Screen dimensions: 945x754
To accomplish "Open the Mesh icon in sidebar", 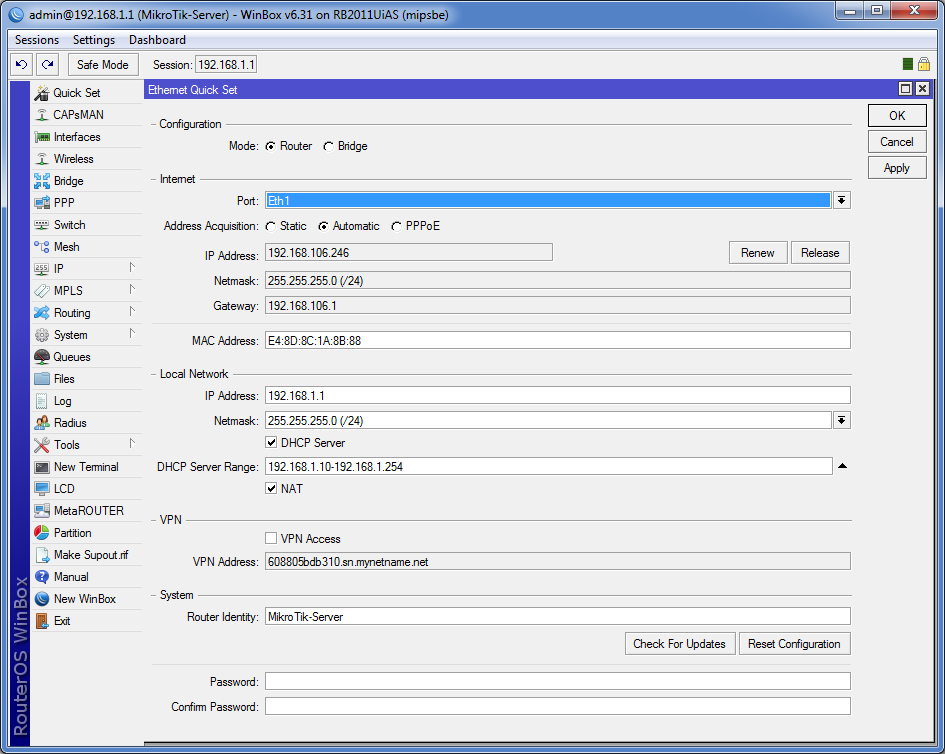I will click(42, 247).
